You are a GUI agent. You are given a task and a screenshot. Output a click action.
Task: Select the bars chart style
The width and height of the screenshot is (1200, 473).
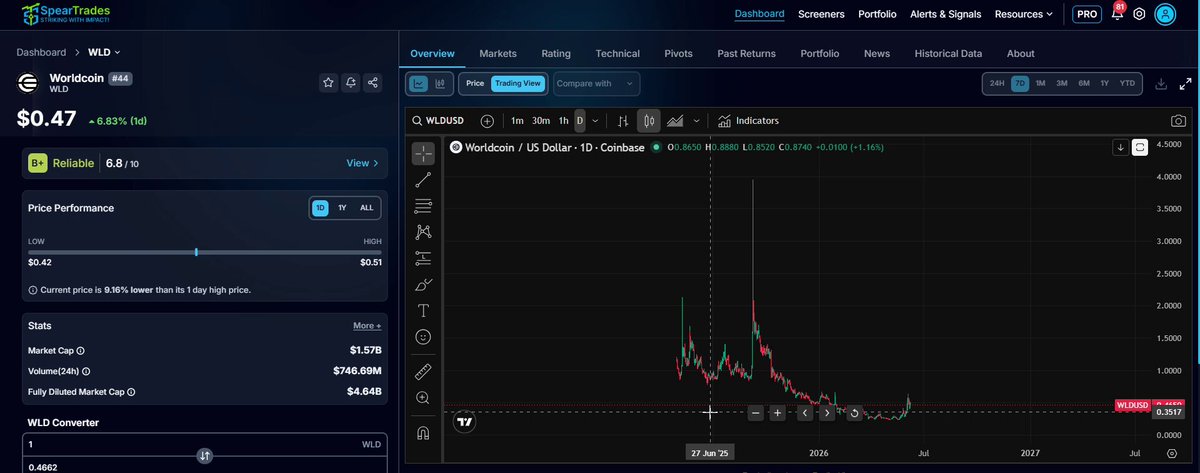(623, 121)
